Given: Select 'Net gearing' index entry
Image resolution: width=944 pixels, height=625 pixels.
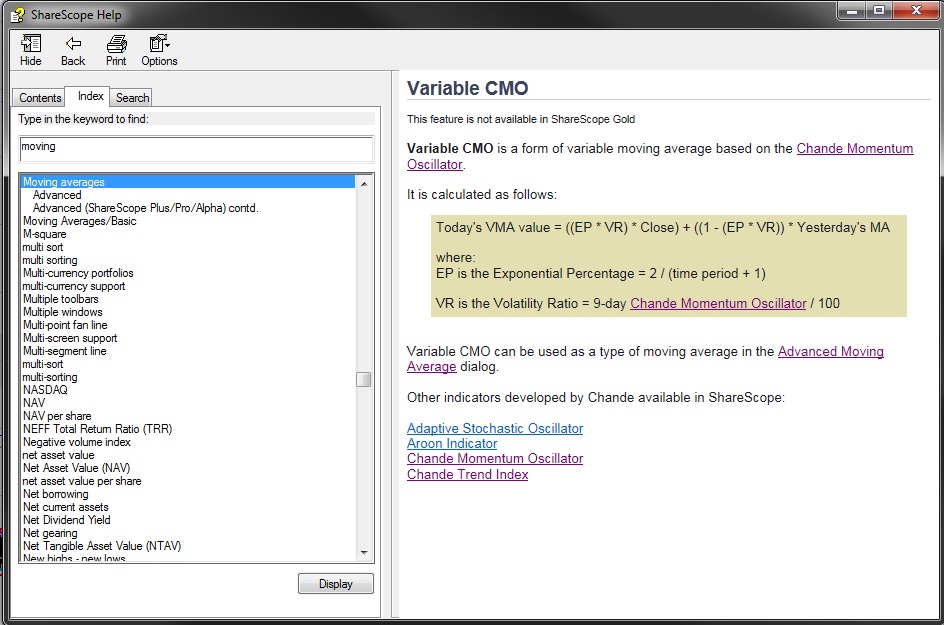Looking at the screenshot, I should point(50,533).
